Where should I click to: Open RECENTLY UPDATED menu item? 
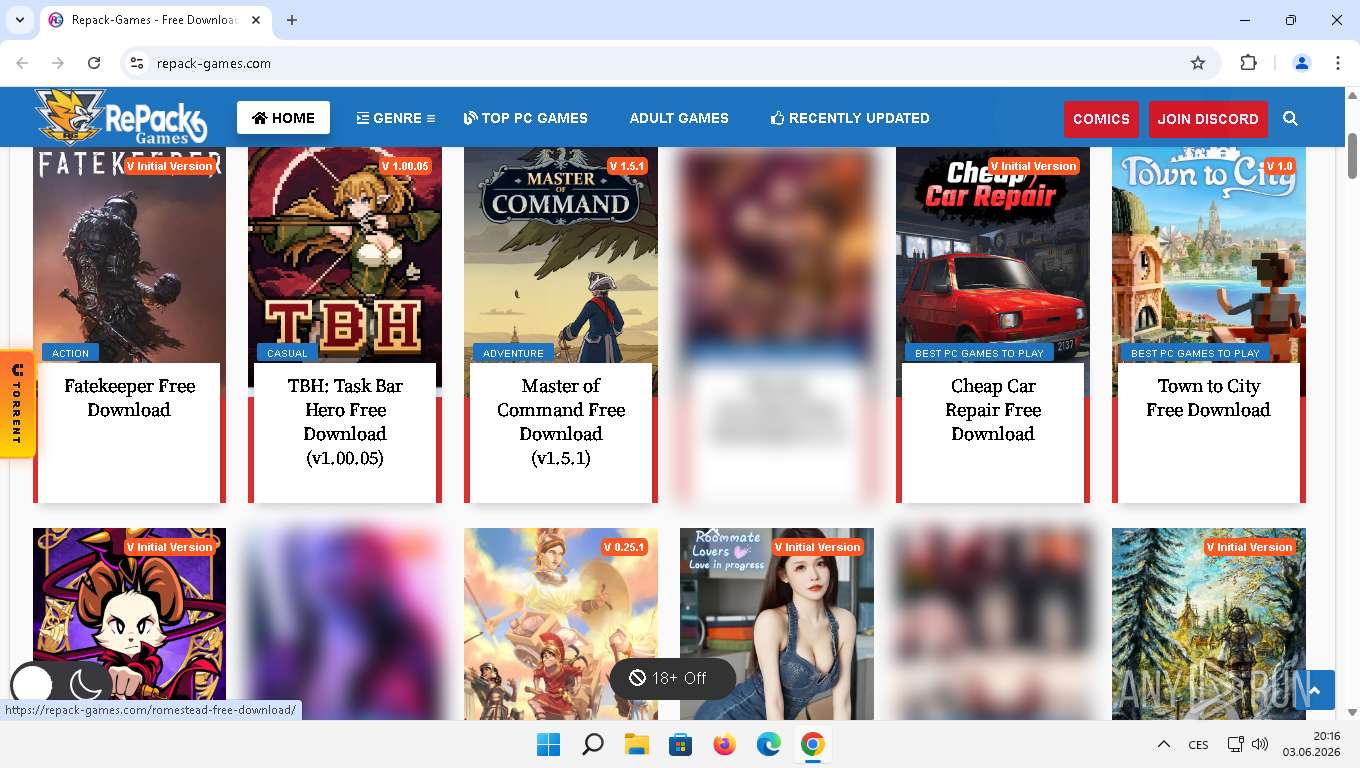pos(850,118)
